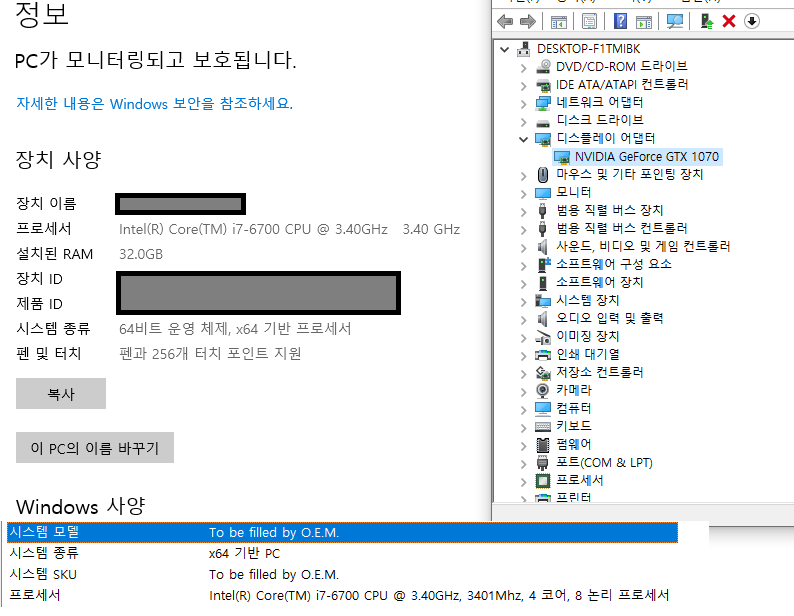This screenshot has height=616, width=794.
Task: Click the Update driver icon with green arrow
Action: point(707,21)
